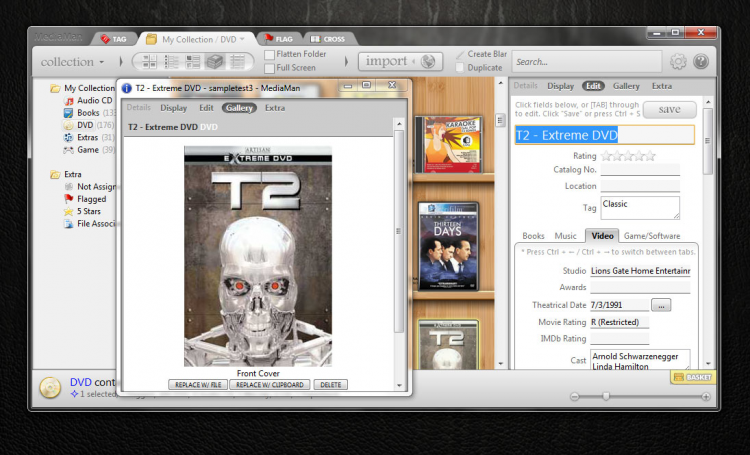This screenshot has width=750, height=455.
Task: Click REPLACE W/ CLIPBOARD button
Action: (270, 385)
